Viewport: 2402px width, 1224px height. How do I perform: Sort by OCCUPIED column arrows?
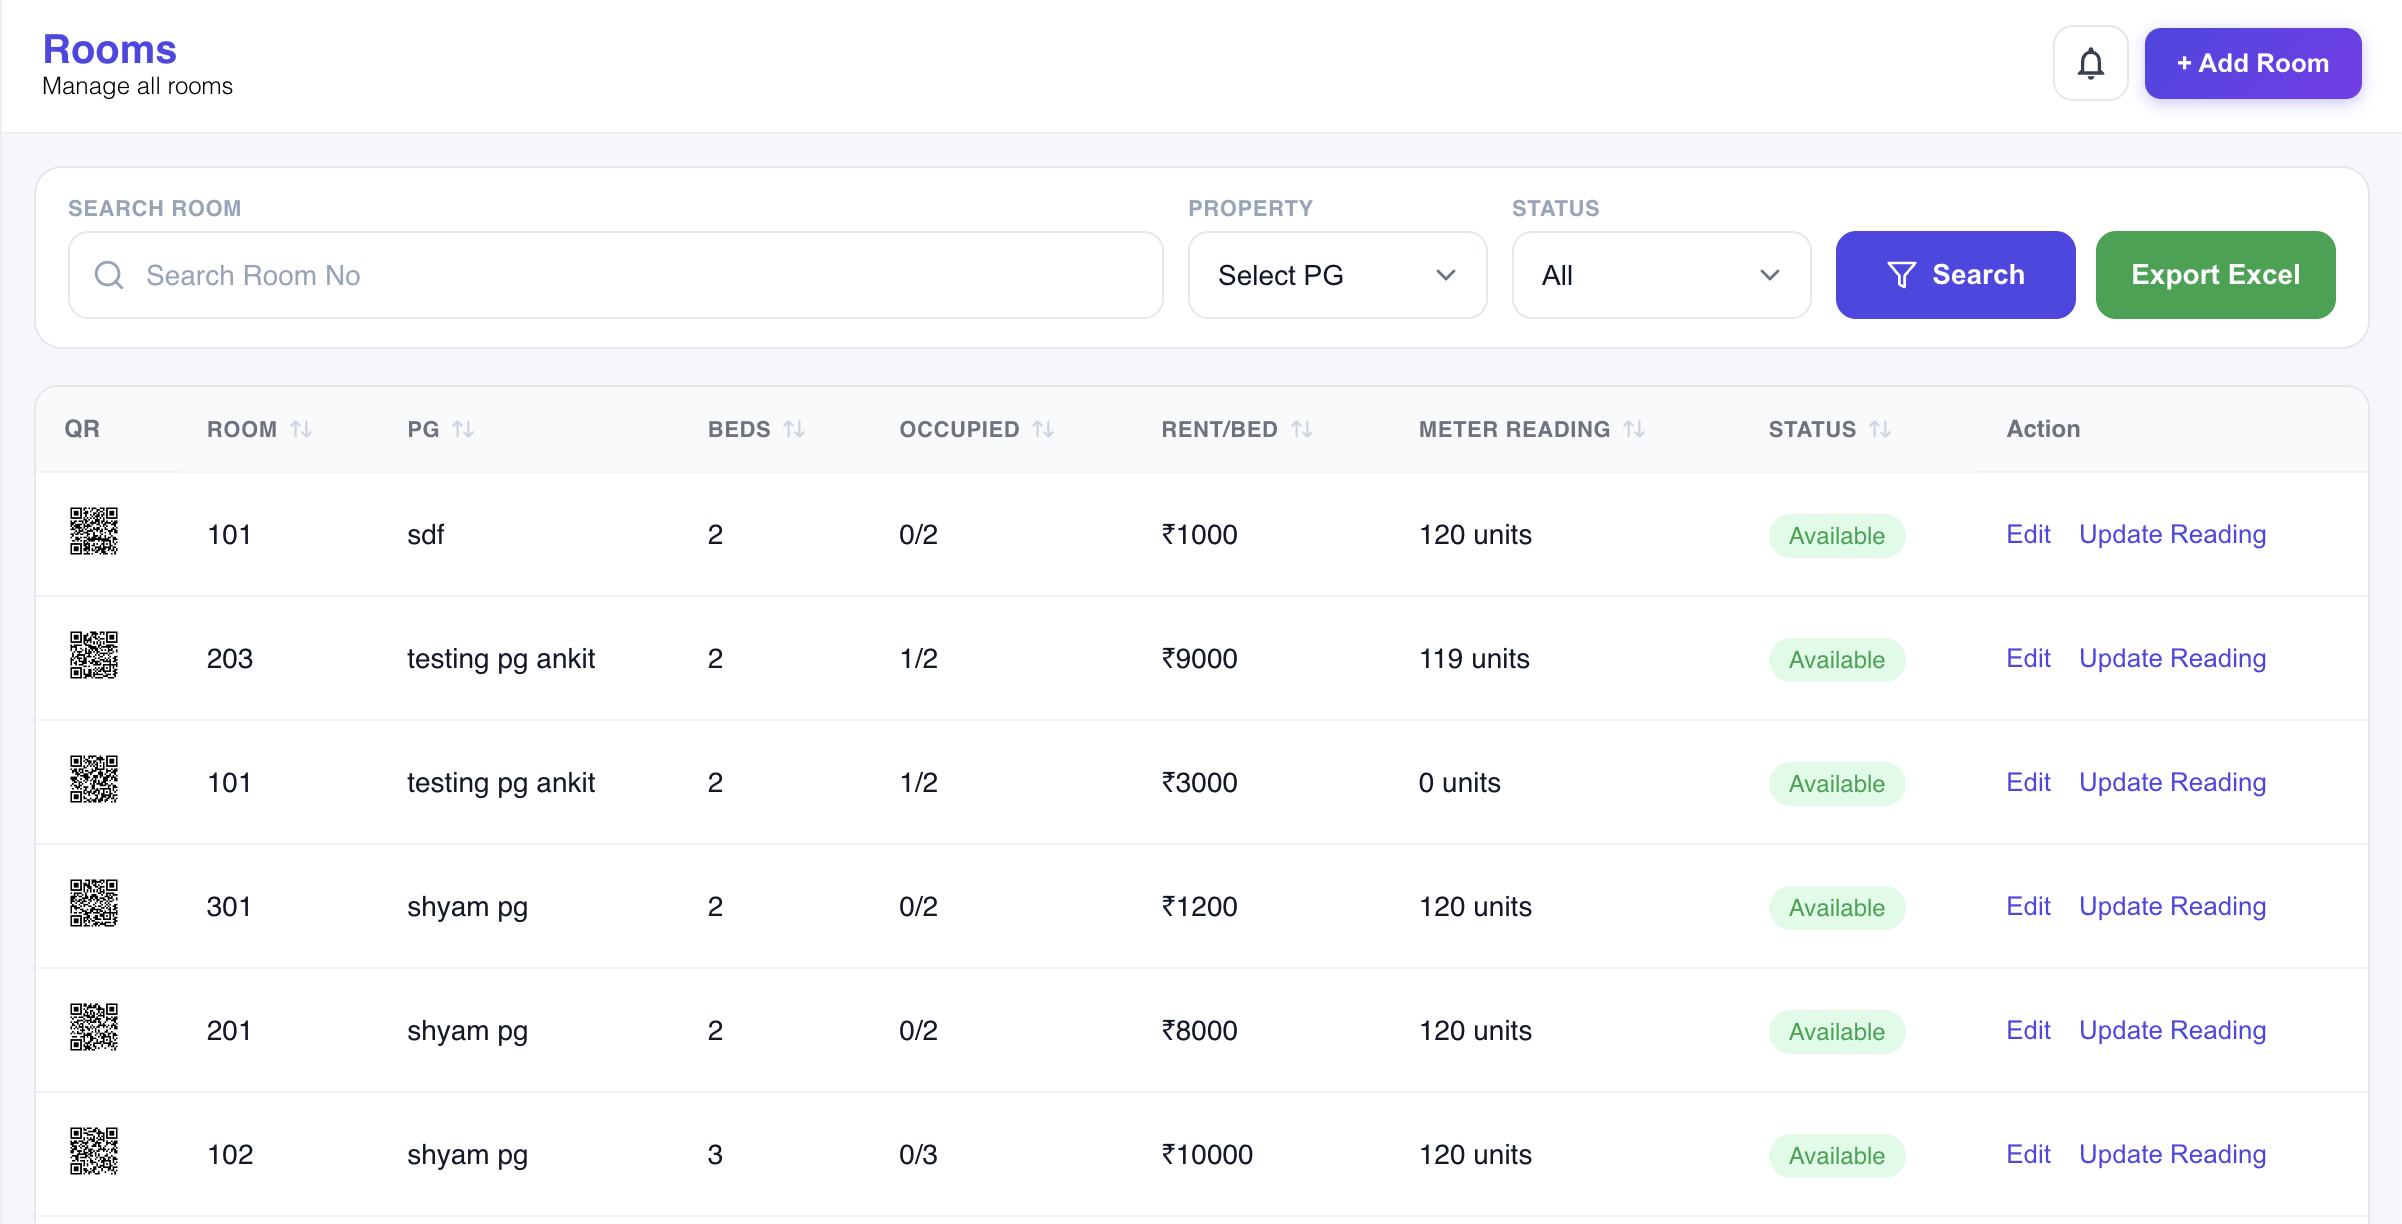[x=1043, y=429]
